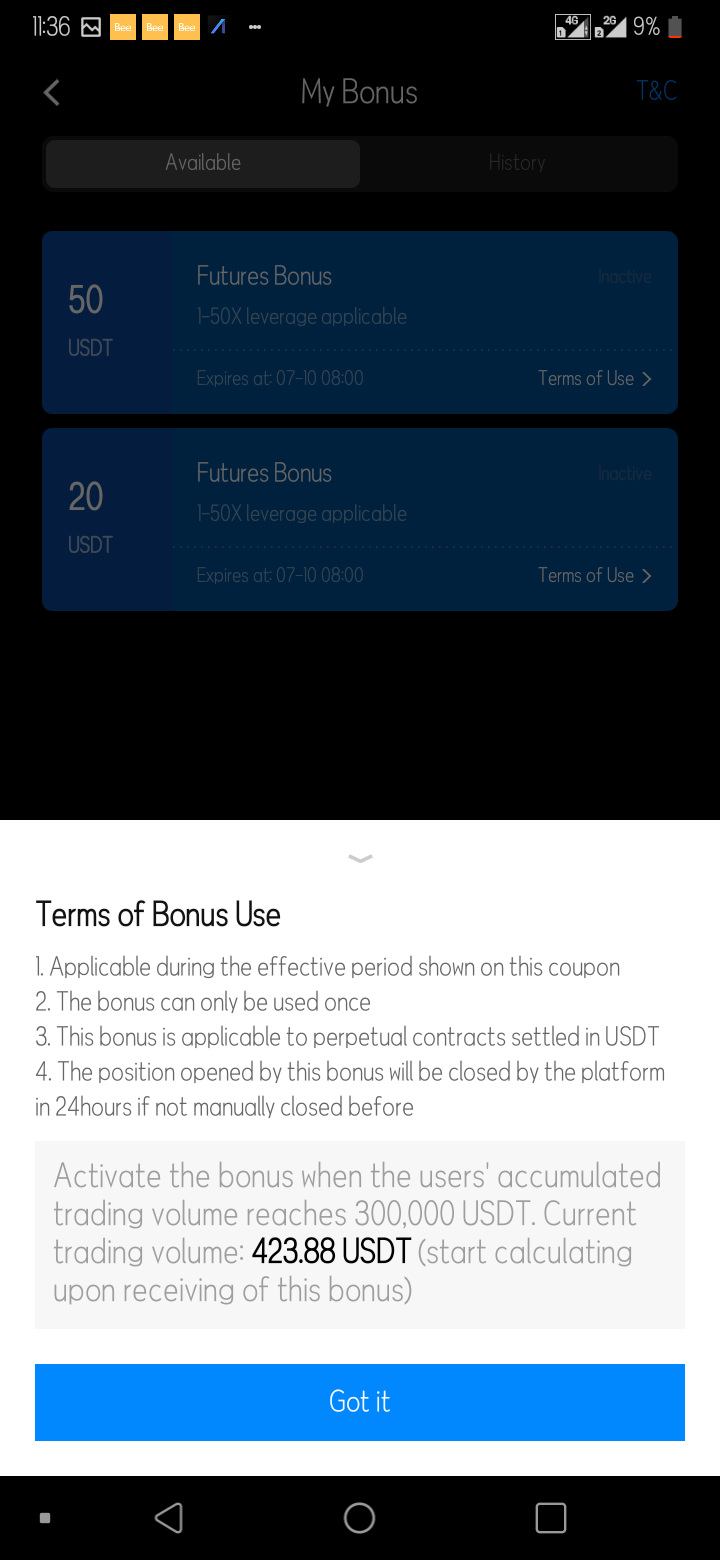Open recent apps square button

pyautogui.click(x=551, y=1518)
